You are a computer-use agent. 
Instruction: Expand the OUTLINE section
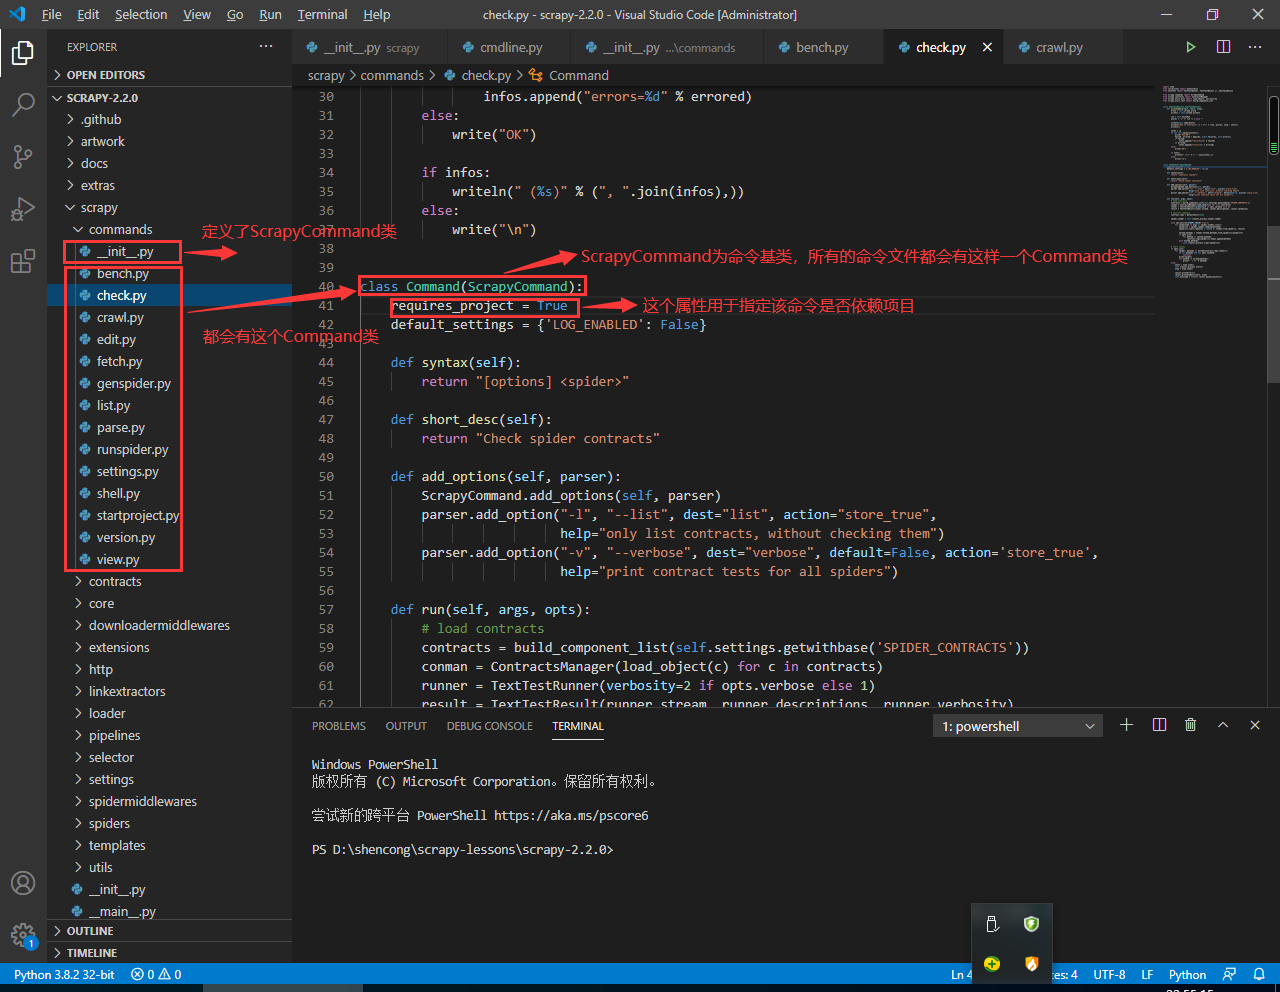coord(169,931)
